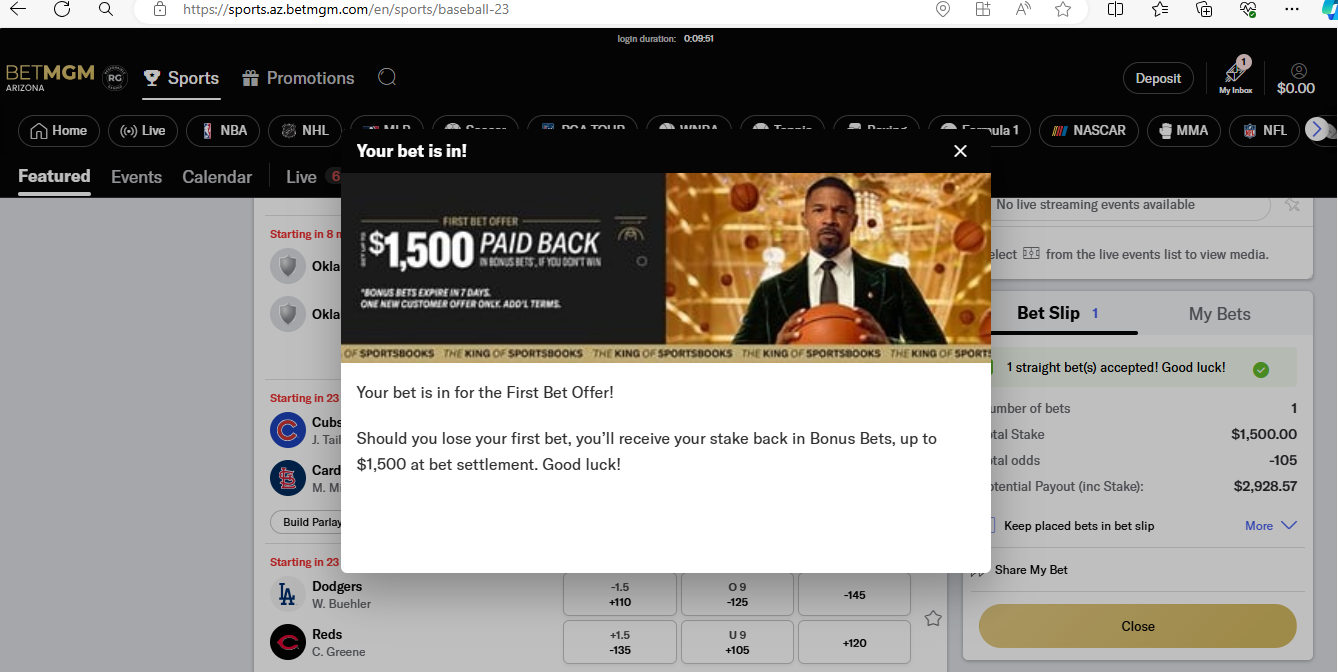Click the gold Close button

(x=1138, y=626)
